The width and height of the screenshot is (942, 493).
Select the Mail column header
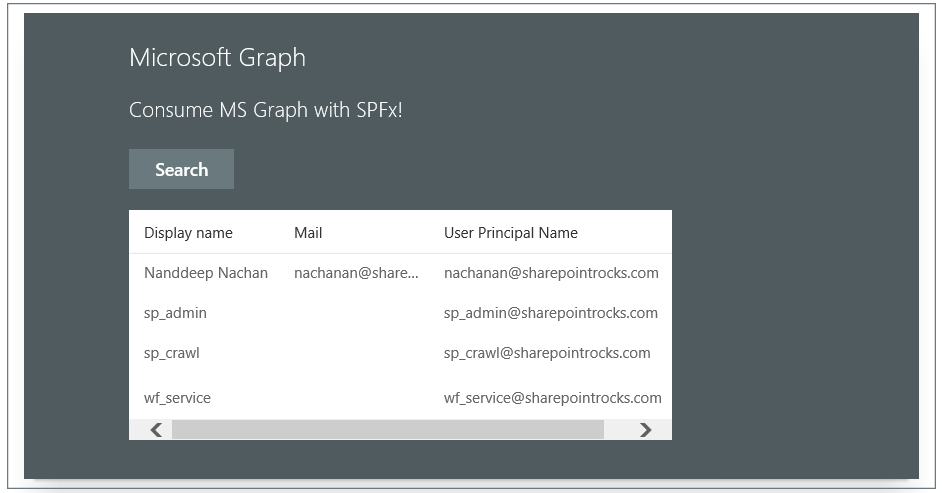308,233
